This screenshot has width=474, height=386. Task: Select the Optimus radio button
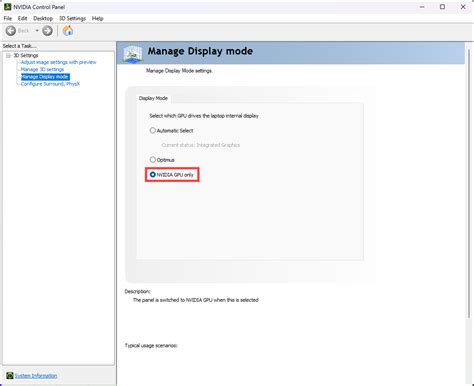tap(153, 160)
